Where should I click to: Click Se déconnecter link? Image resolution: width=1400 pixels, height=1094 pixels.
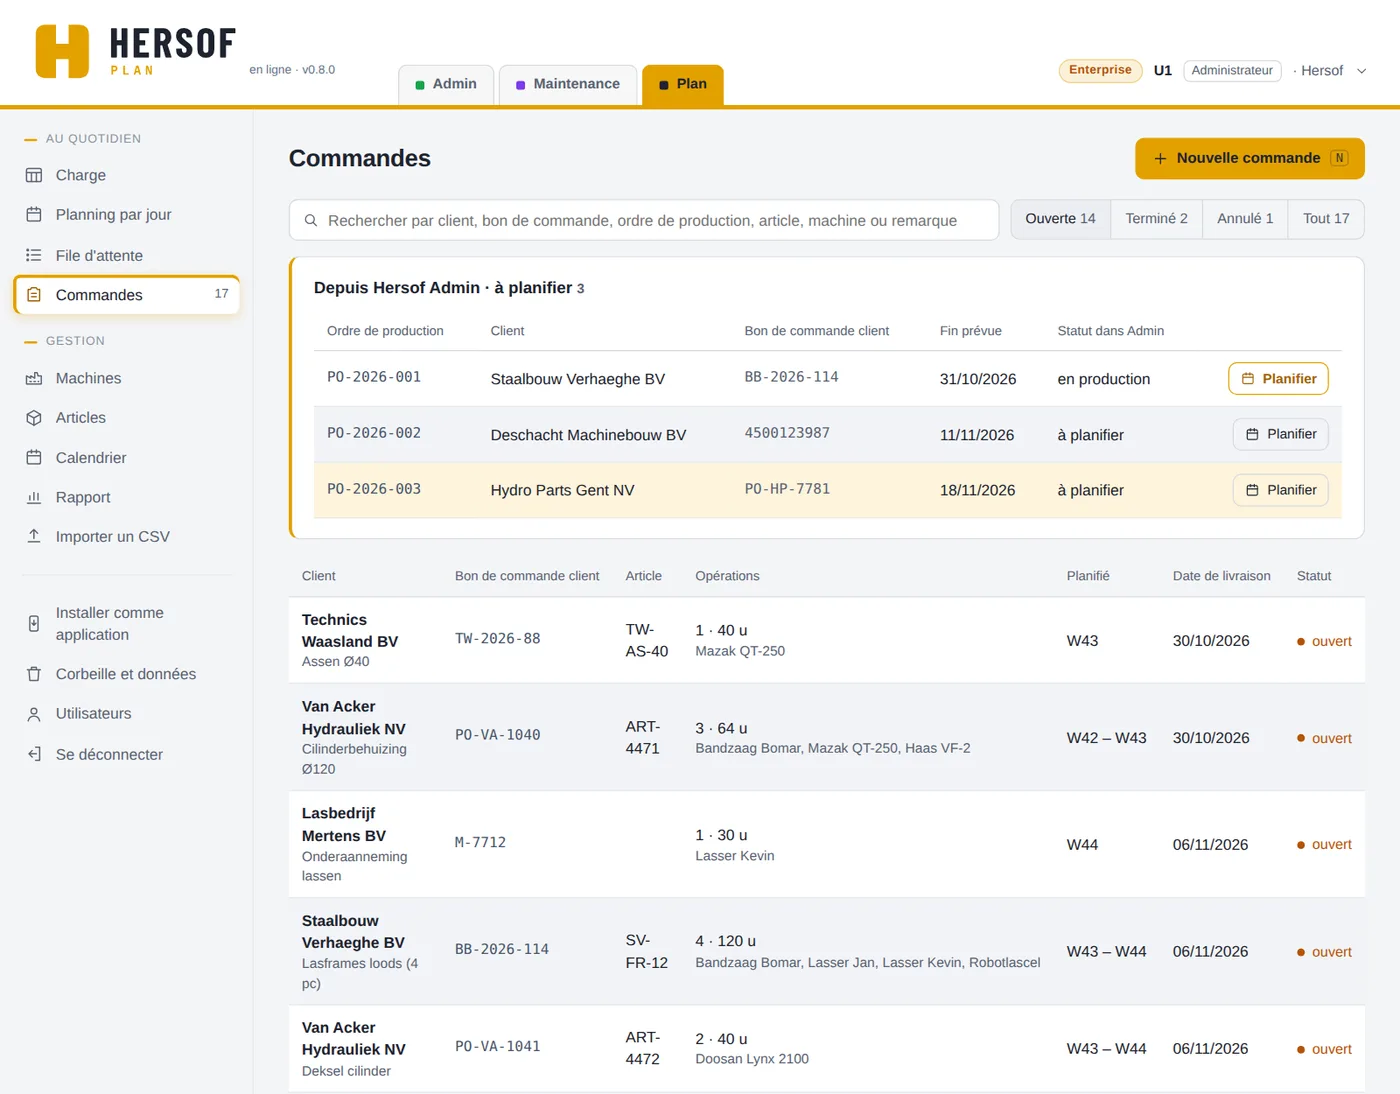coord(127,754)
